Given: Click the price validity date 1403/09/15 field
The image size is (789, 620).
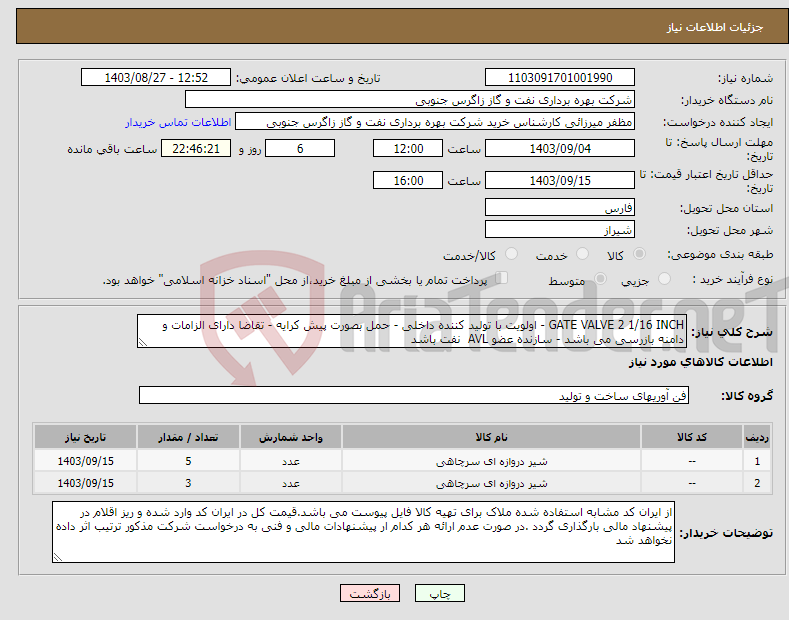Looking at the screenshot, I should 560,180.
